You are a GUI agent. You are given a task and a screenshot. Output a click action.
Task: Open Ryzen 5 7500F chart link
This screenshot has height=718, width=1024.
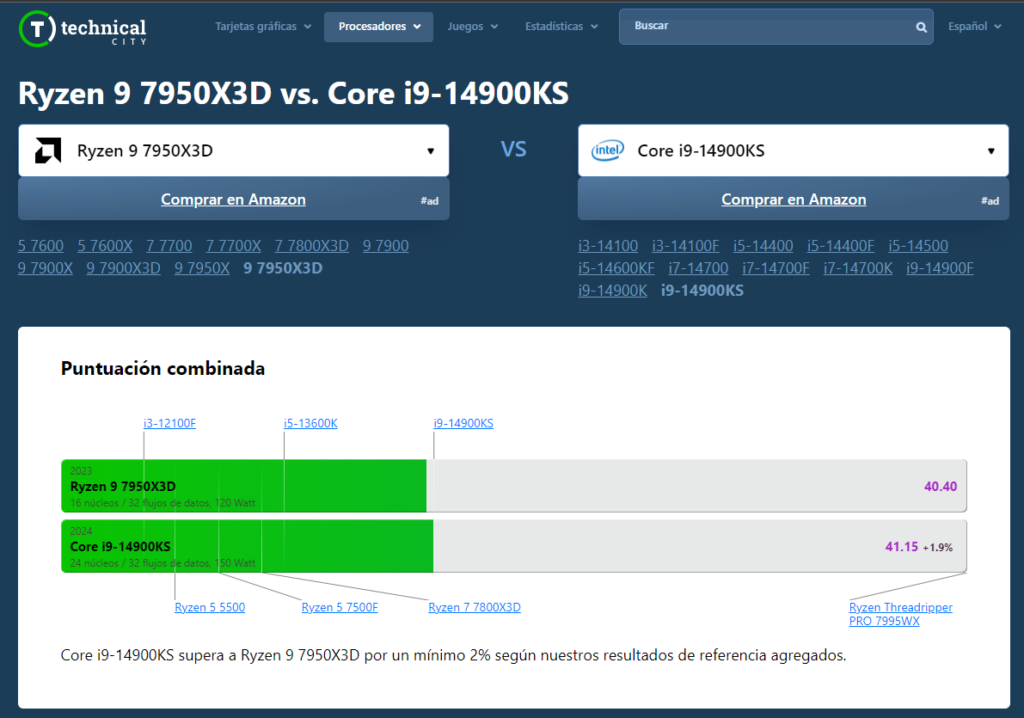point(340,608)
